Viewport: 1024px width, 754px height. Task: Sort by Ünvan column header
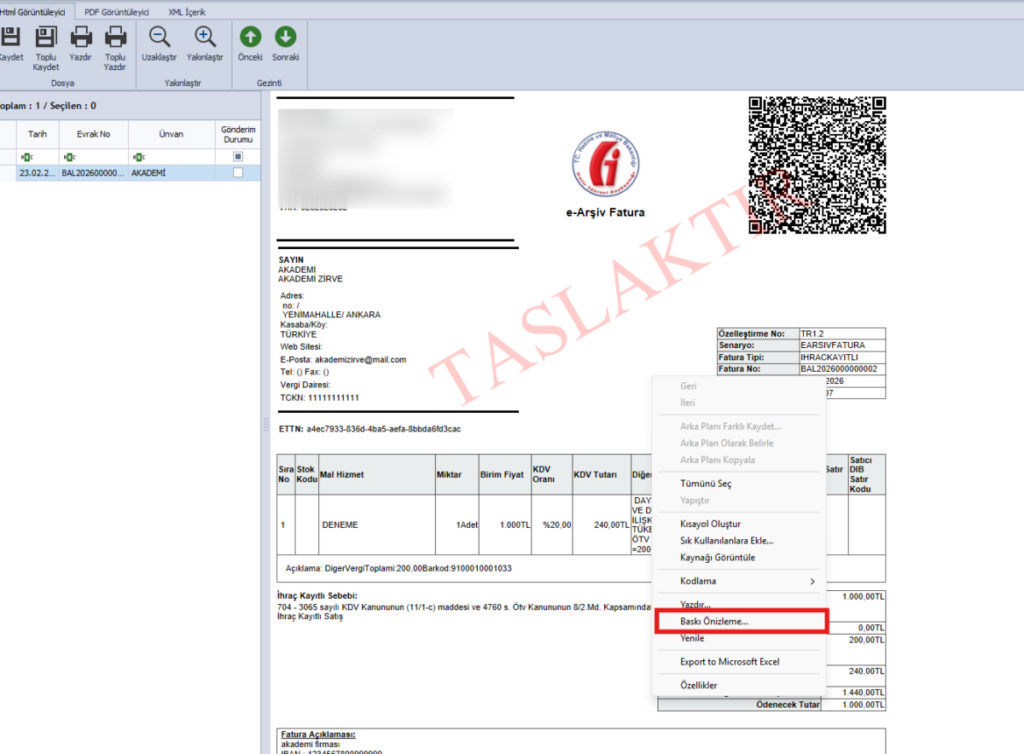click(171, 134)
